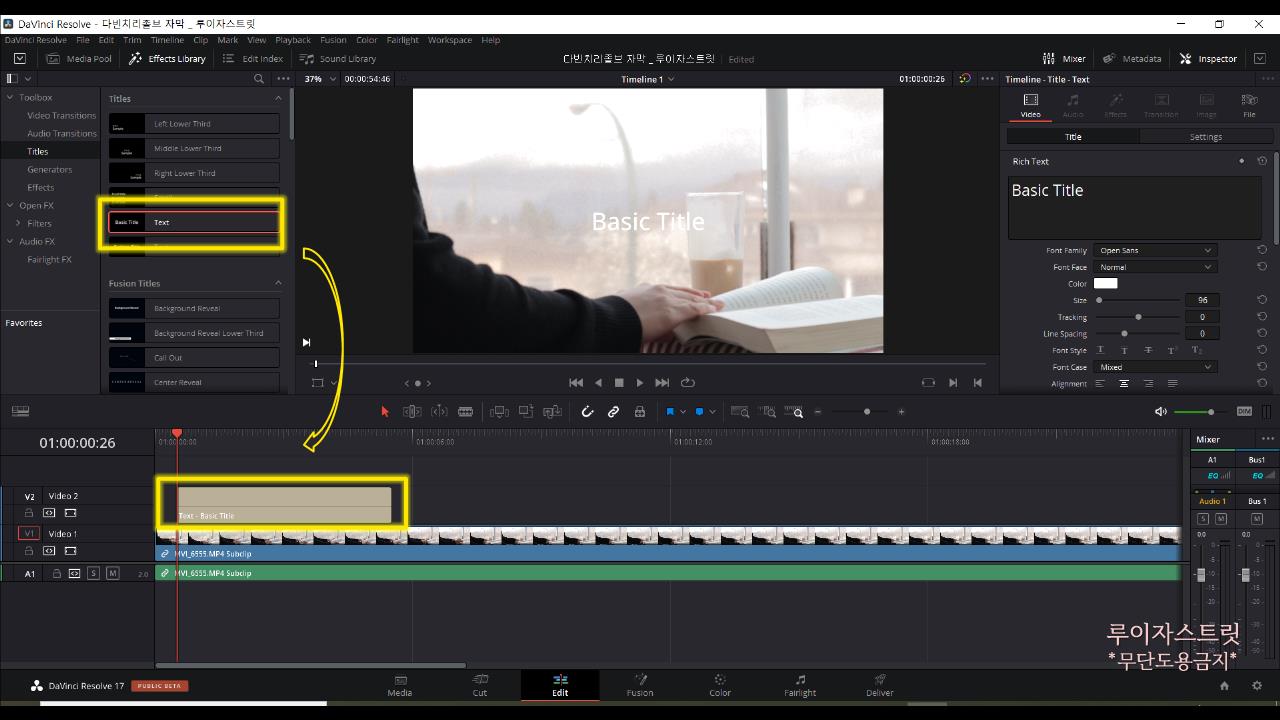Collapse the Titles category
This screenshot has height=720, width=1280.
[x=278, y=98]
